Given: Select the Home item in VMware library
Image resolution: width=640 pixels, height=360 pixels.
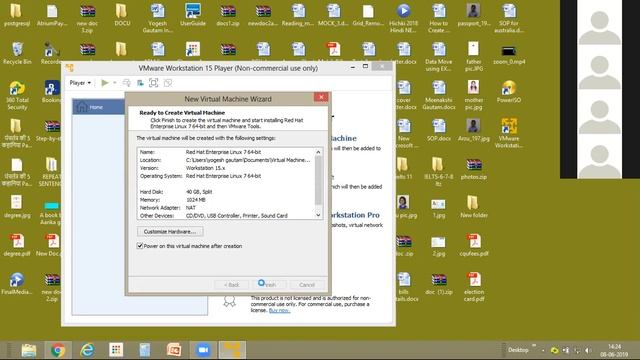Looking at the screenshot, I should [99, 107].
